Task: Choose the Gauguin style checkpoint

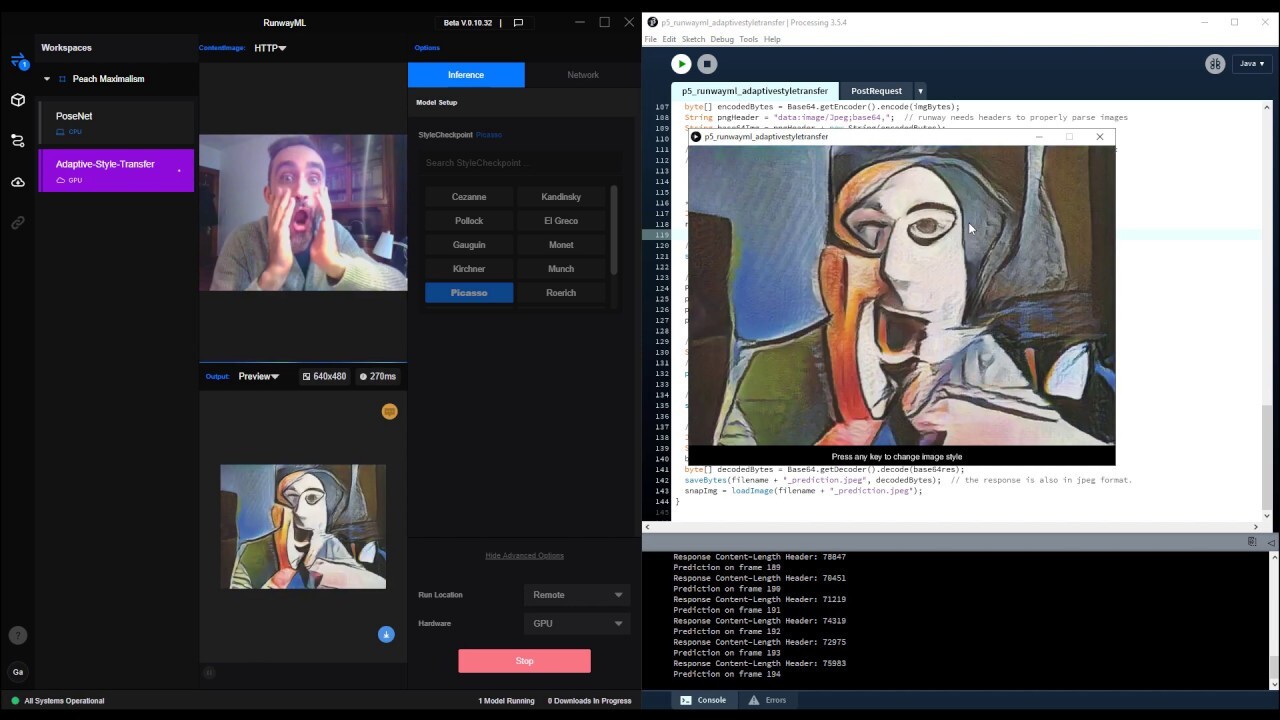Action: (x=469, y=245)
